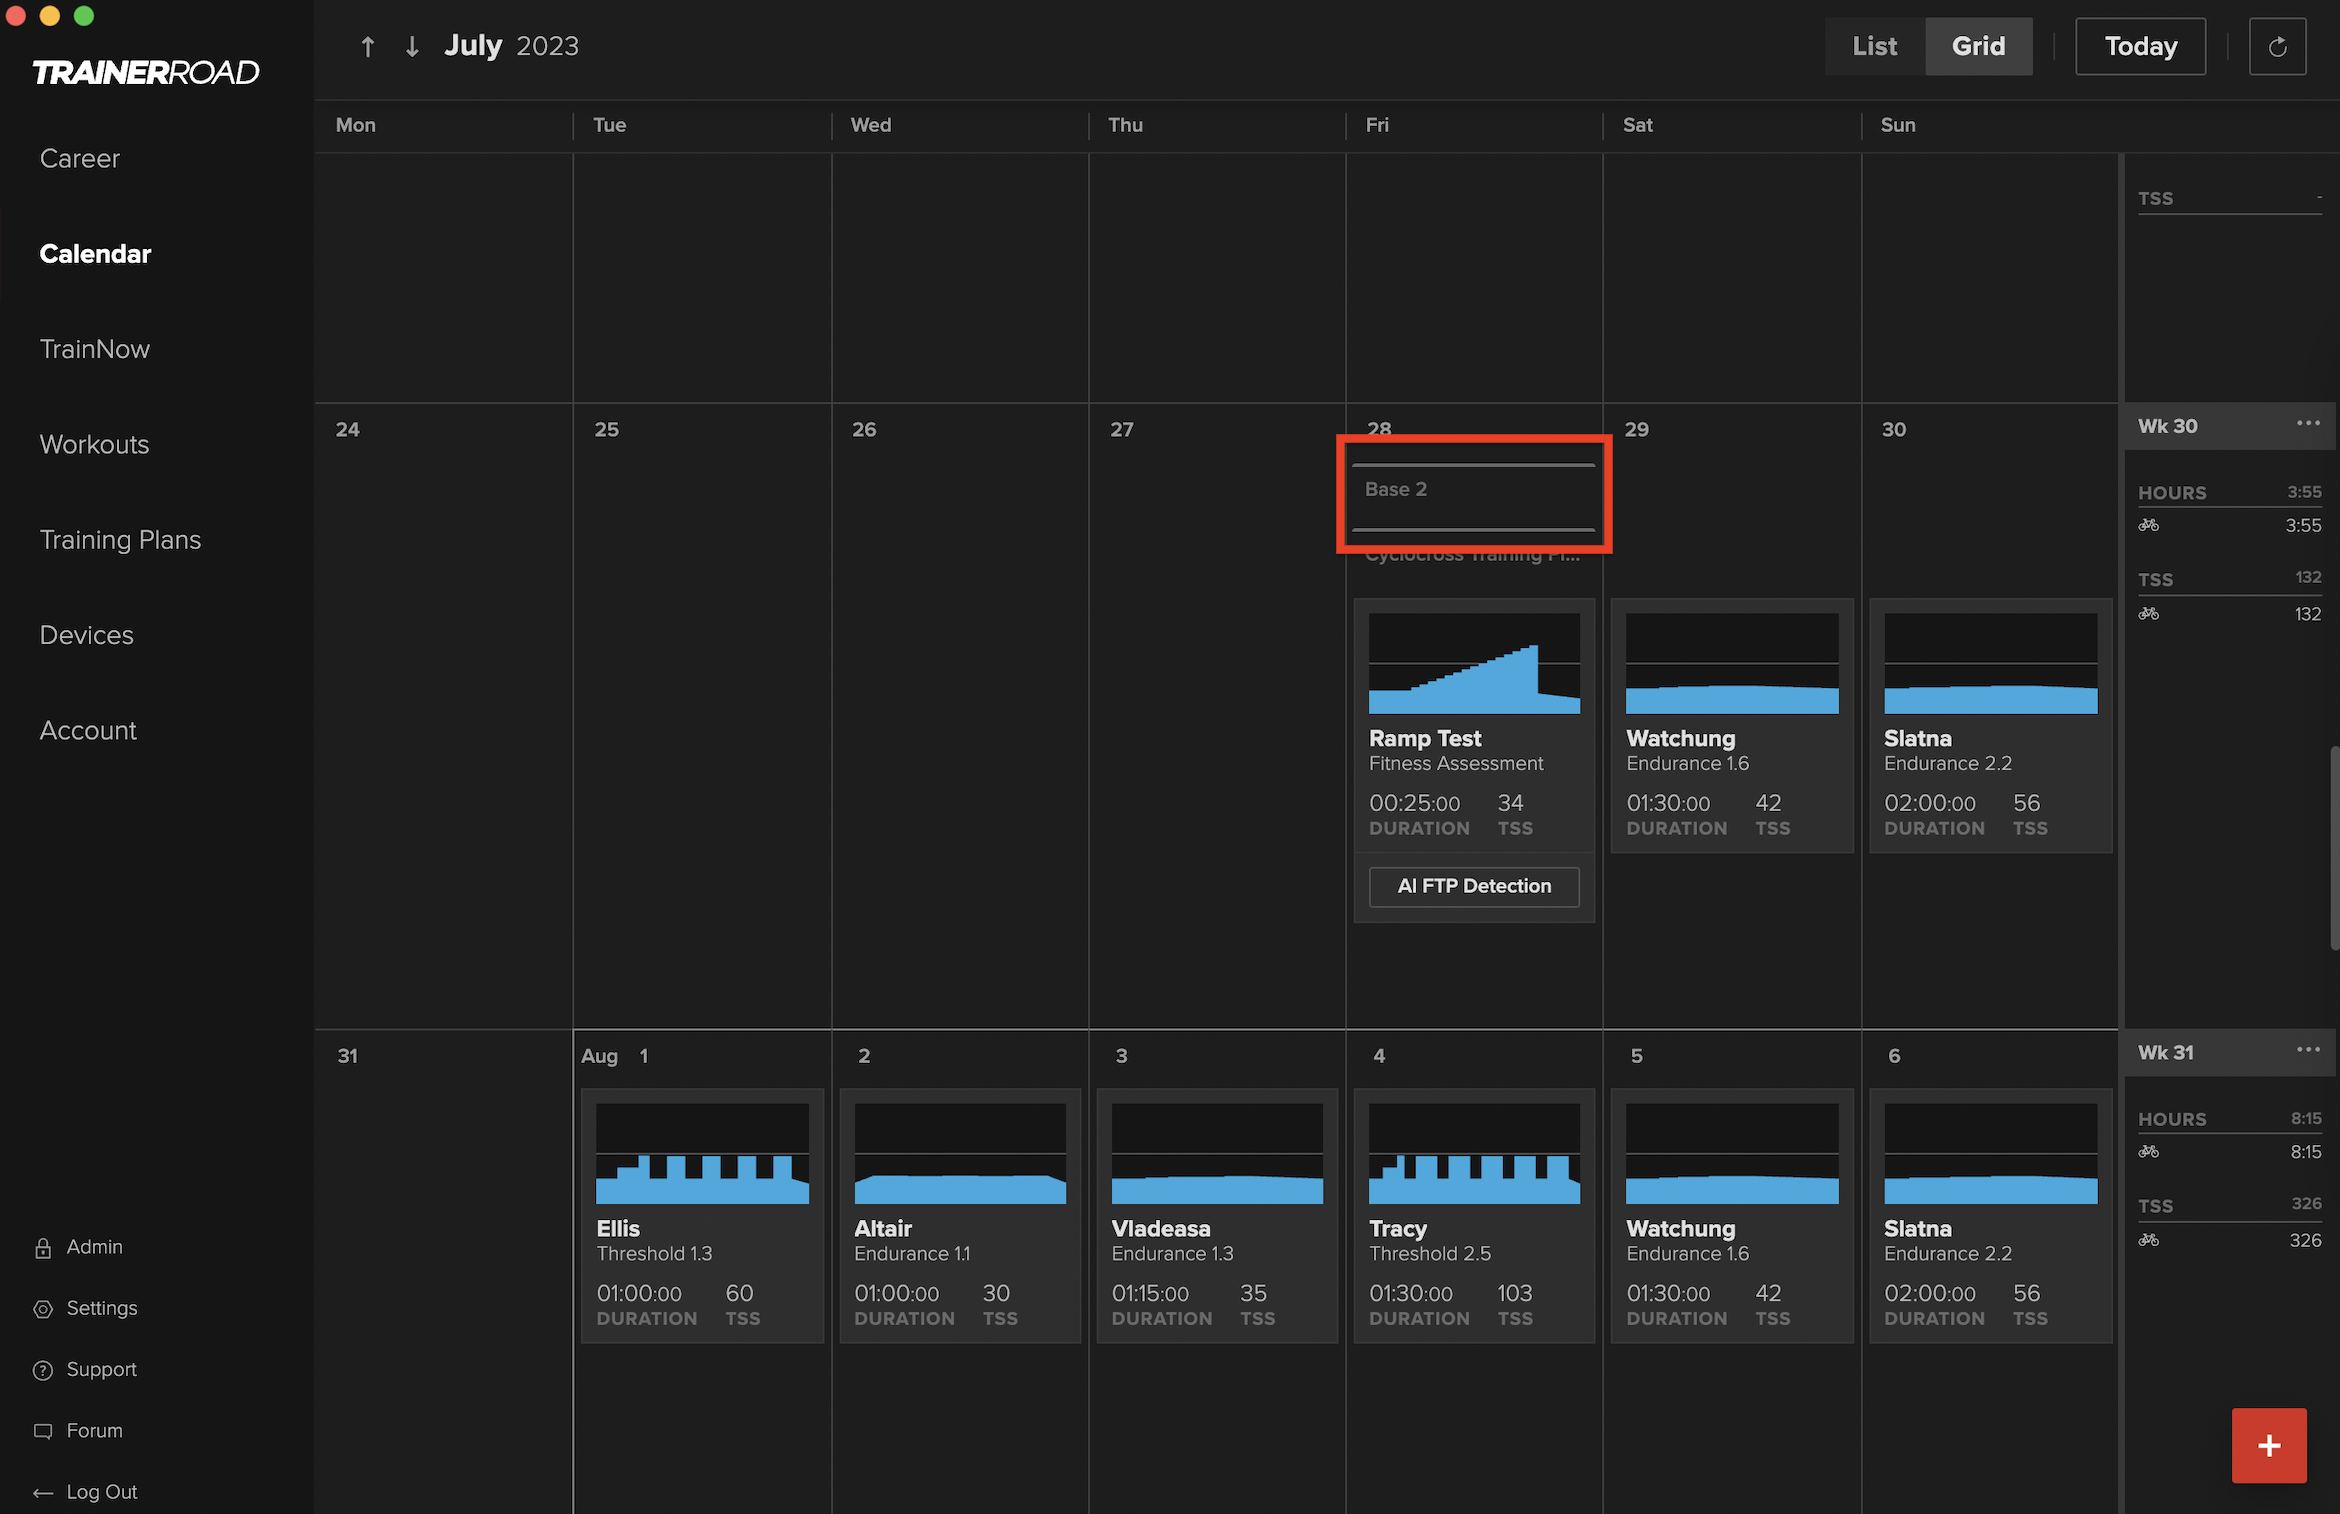The image size is (2340, 1514).
Task: Click the Log Out link
Action: [x=101, y=1492]
